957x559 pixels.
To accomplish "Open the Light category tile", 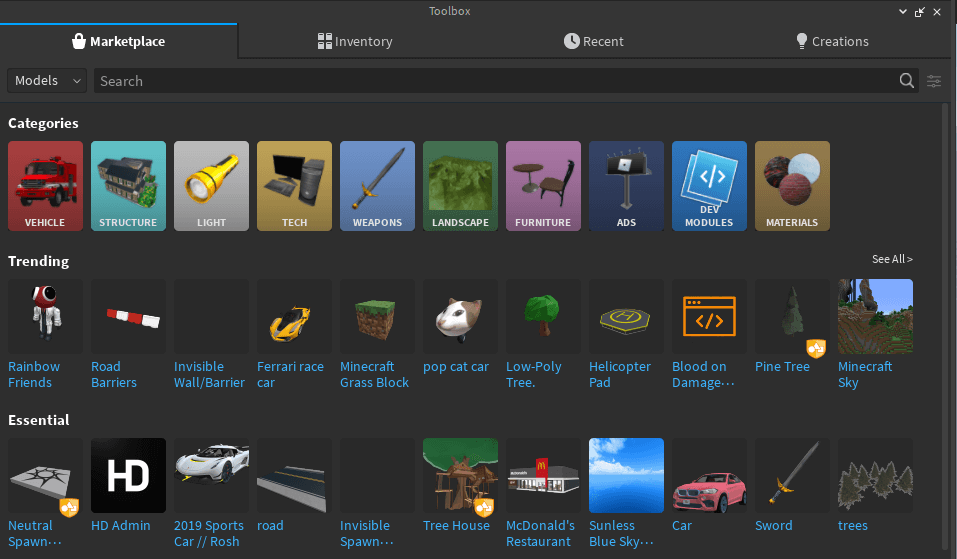I will pos(211,186).
